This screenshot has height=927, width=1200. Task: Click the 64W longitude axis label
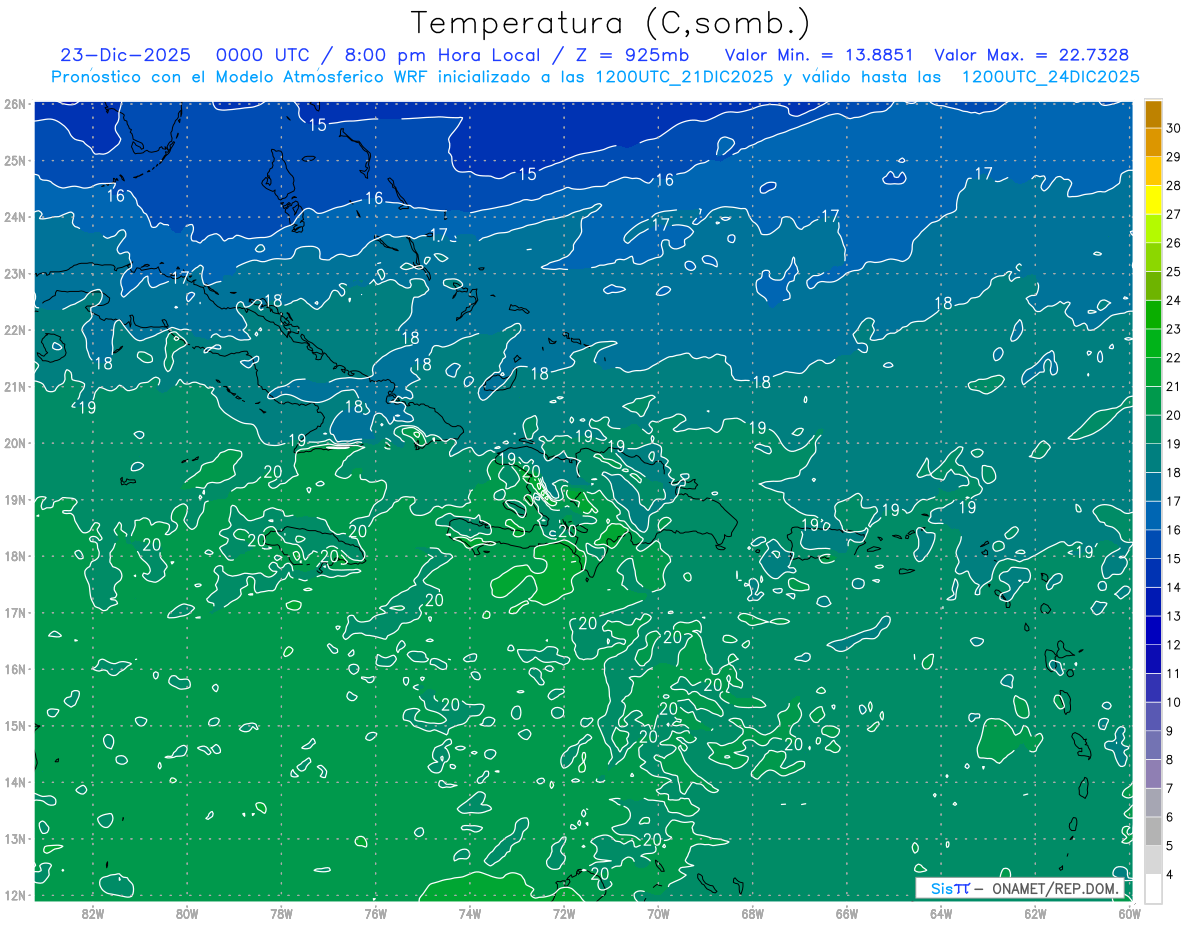pyautogui.click(x=941, y=912)
